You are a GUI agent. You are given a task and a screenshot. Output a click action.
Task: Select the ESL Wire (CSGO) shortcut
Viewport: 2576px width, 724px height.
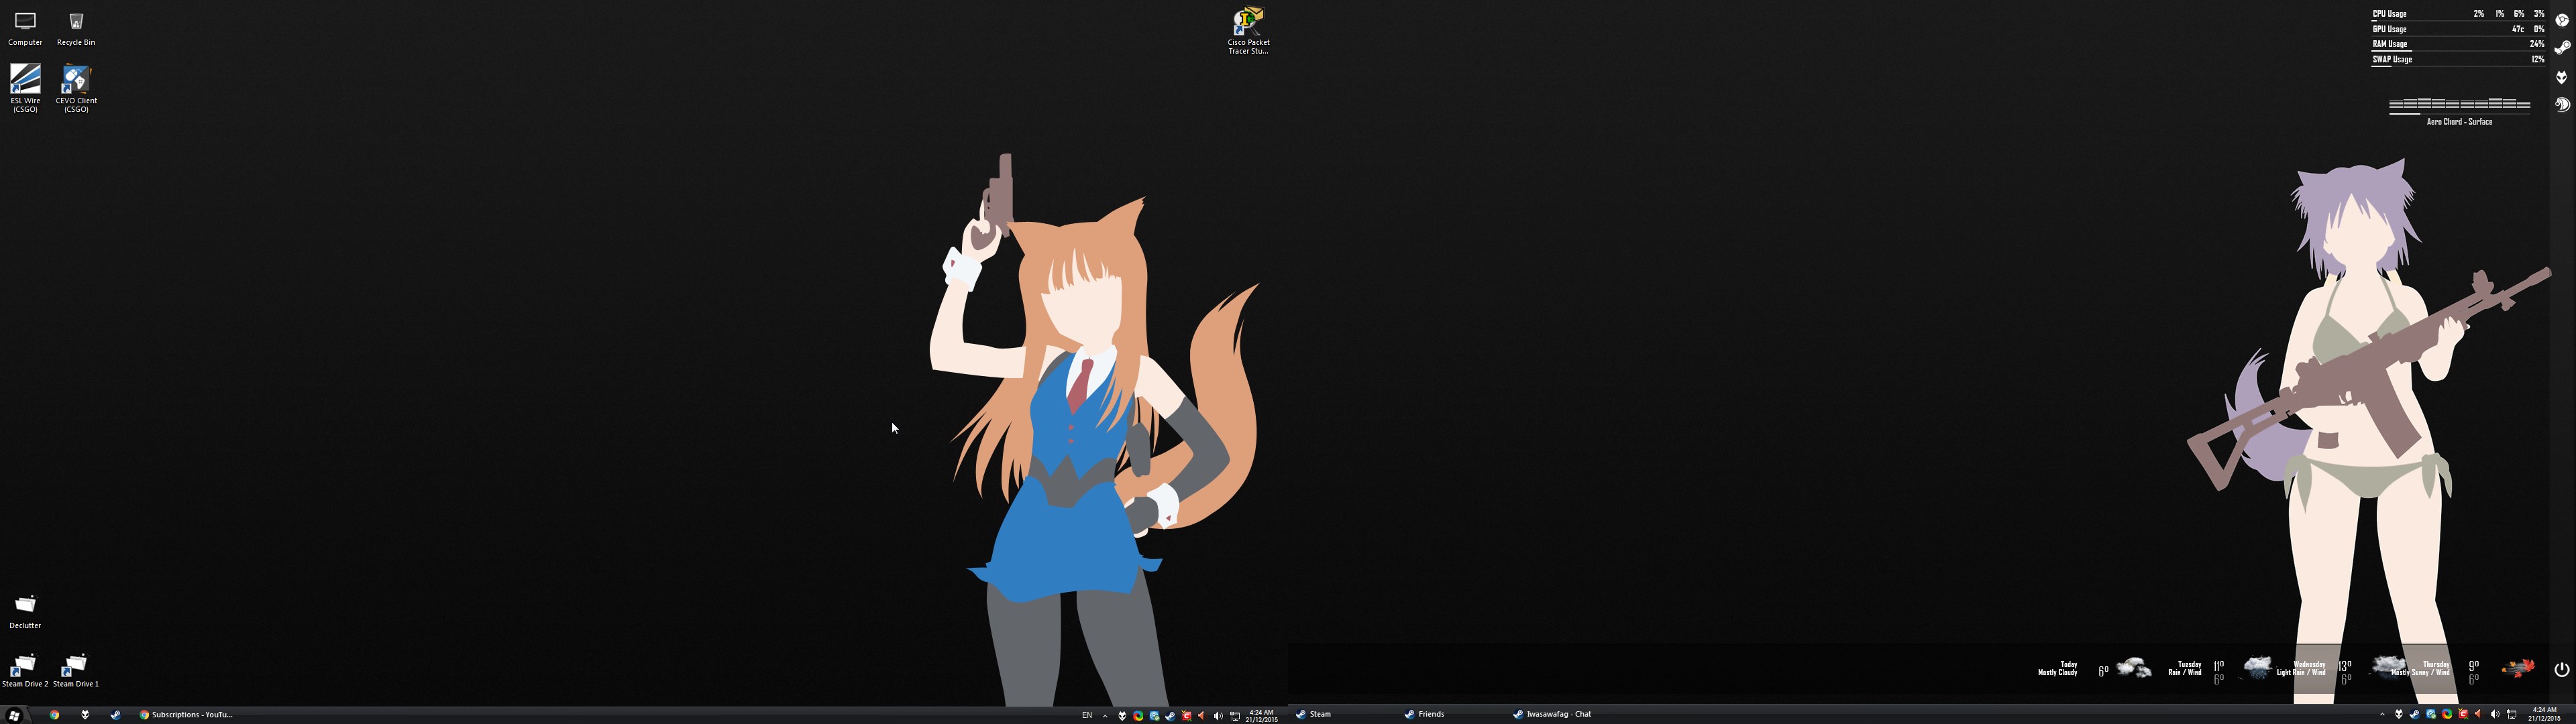click(25, 88)
